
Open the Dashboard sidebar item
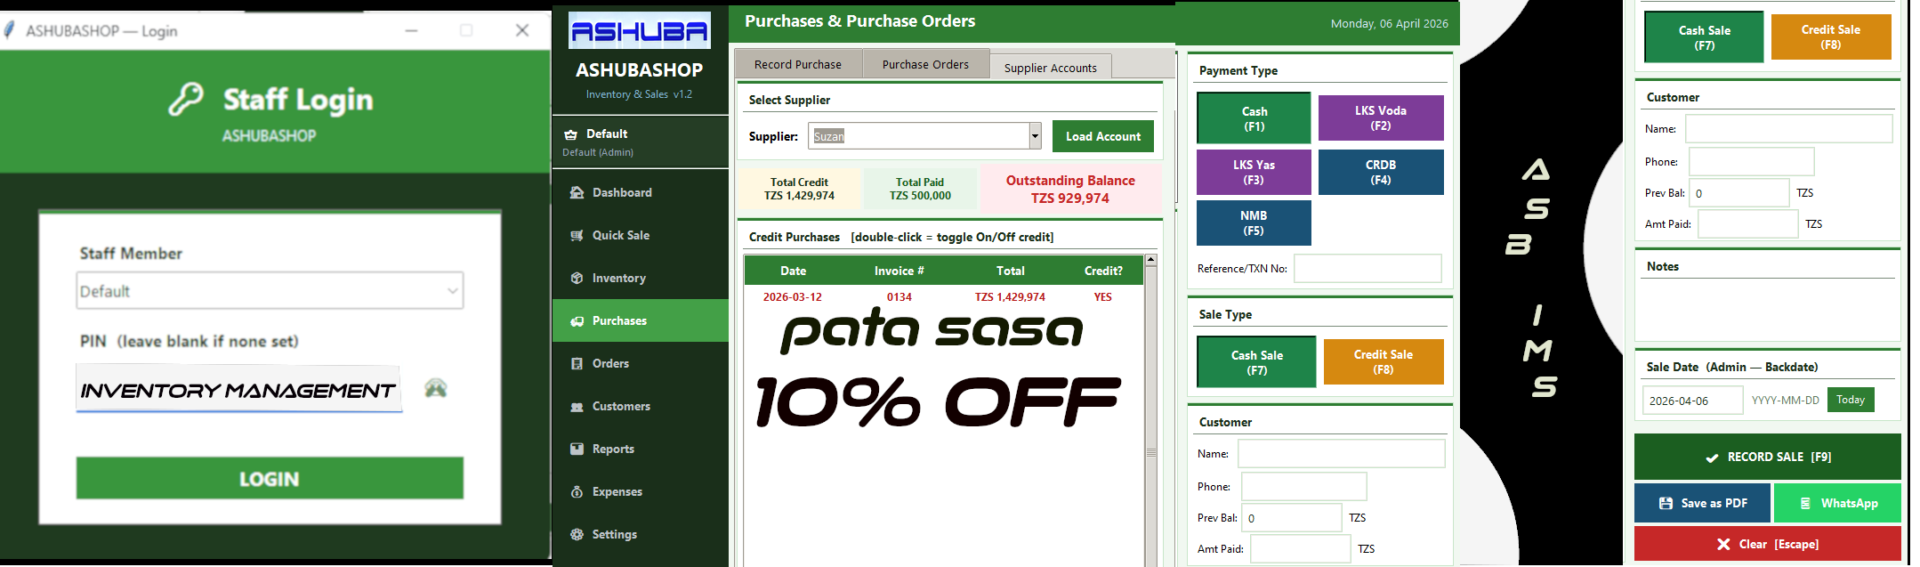pyautogui.click(x=621, y=193)
